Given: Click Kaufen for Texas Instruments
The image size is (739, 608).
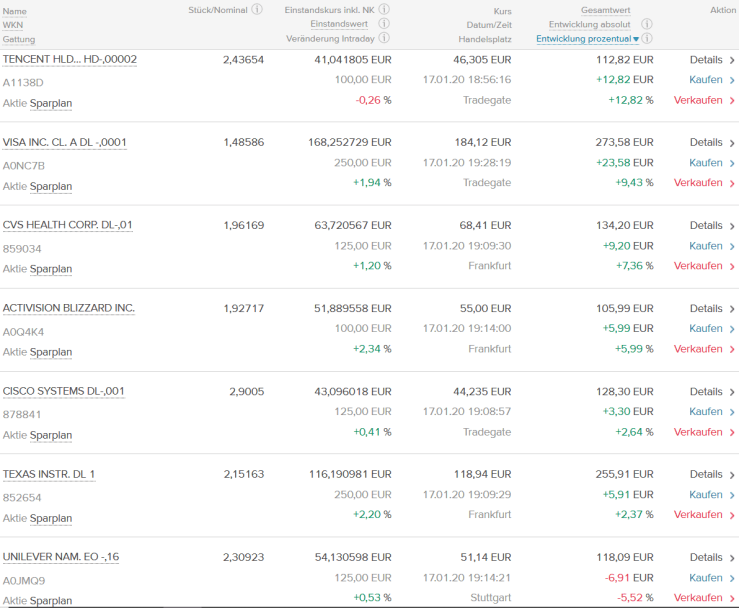Looking at the screenshot, I should click(x=706, y=494).
